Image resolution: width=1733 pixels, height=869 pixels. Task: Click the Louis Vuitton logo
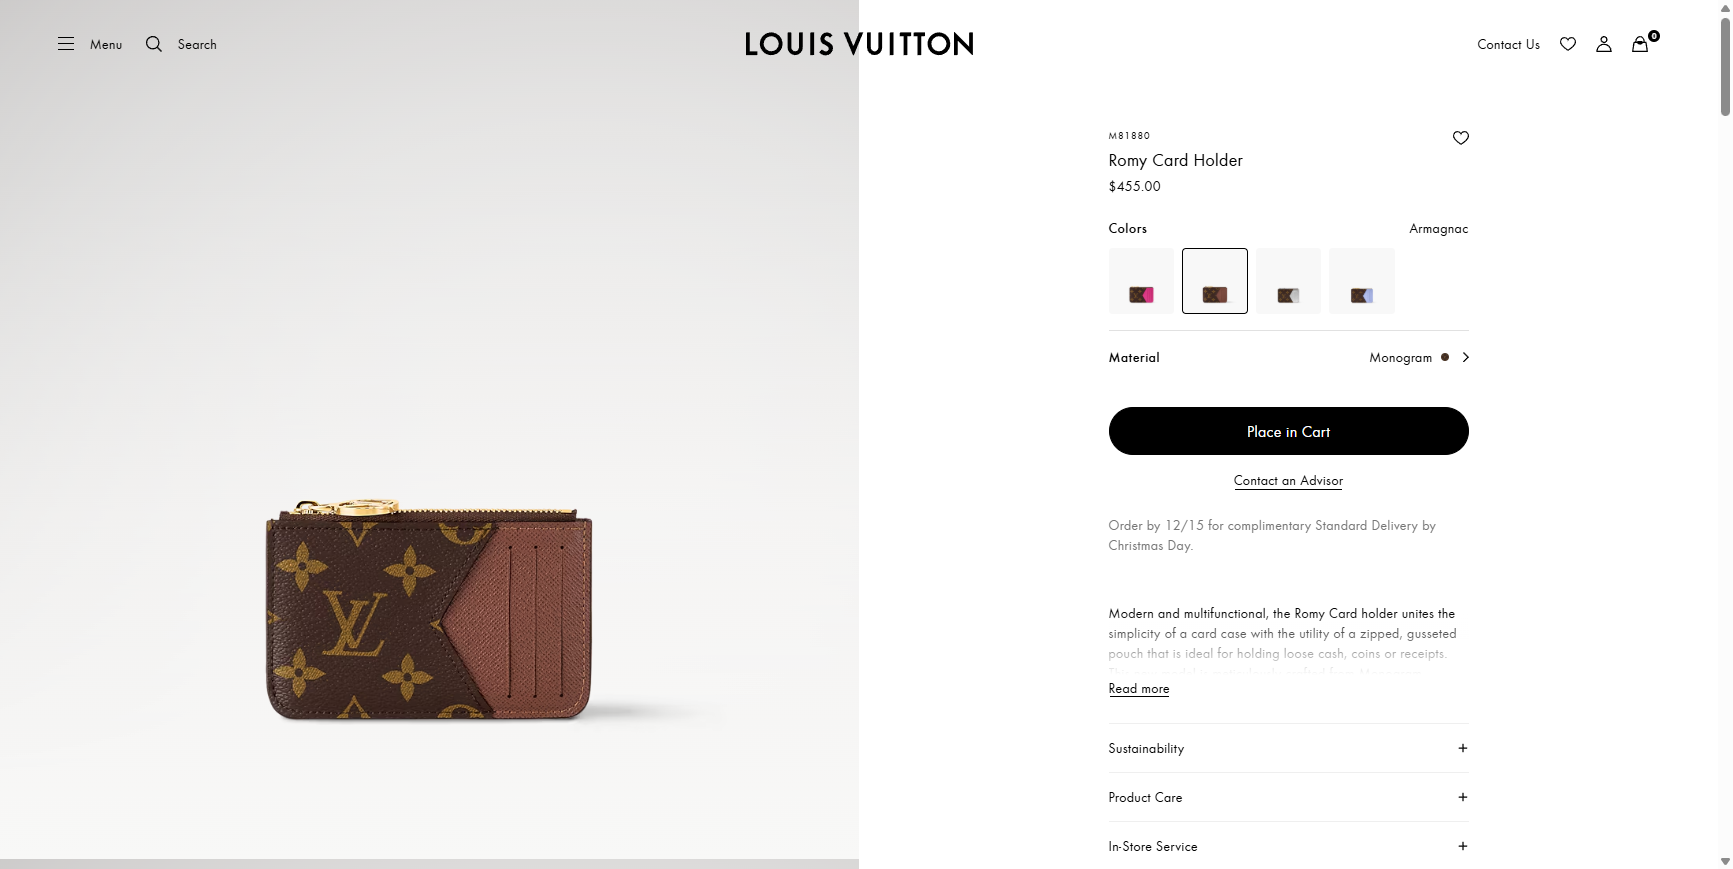(858, 43)
